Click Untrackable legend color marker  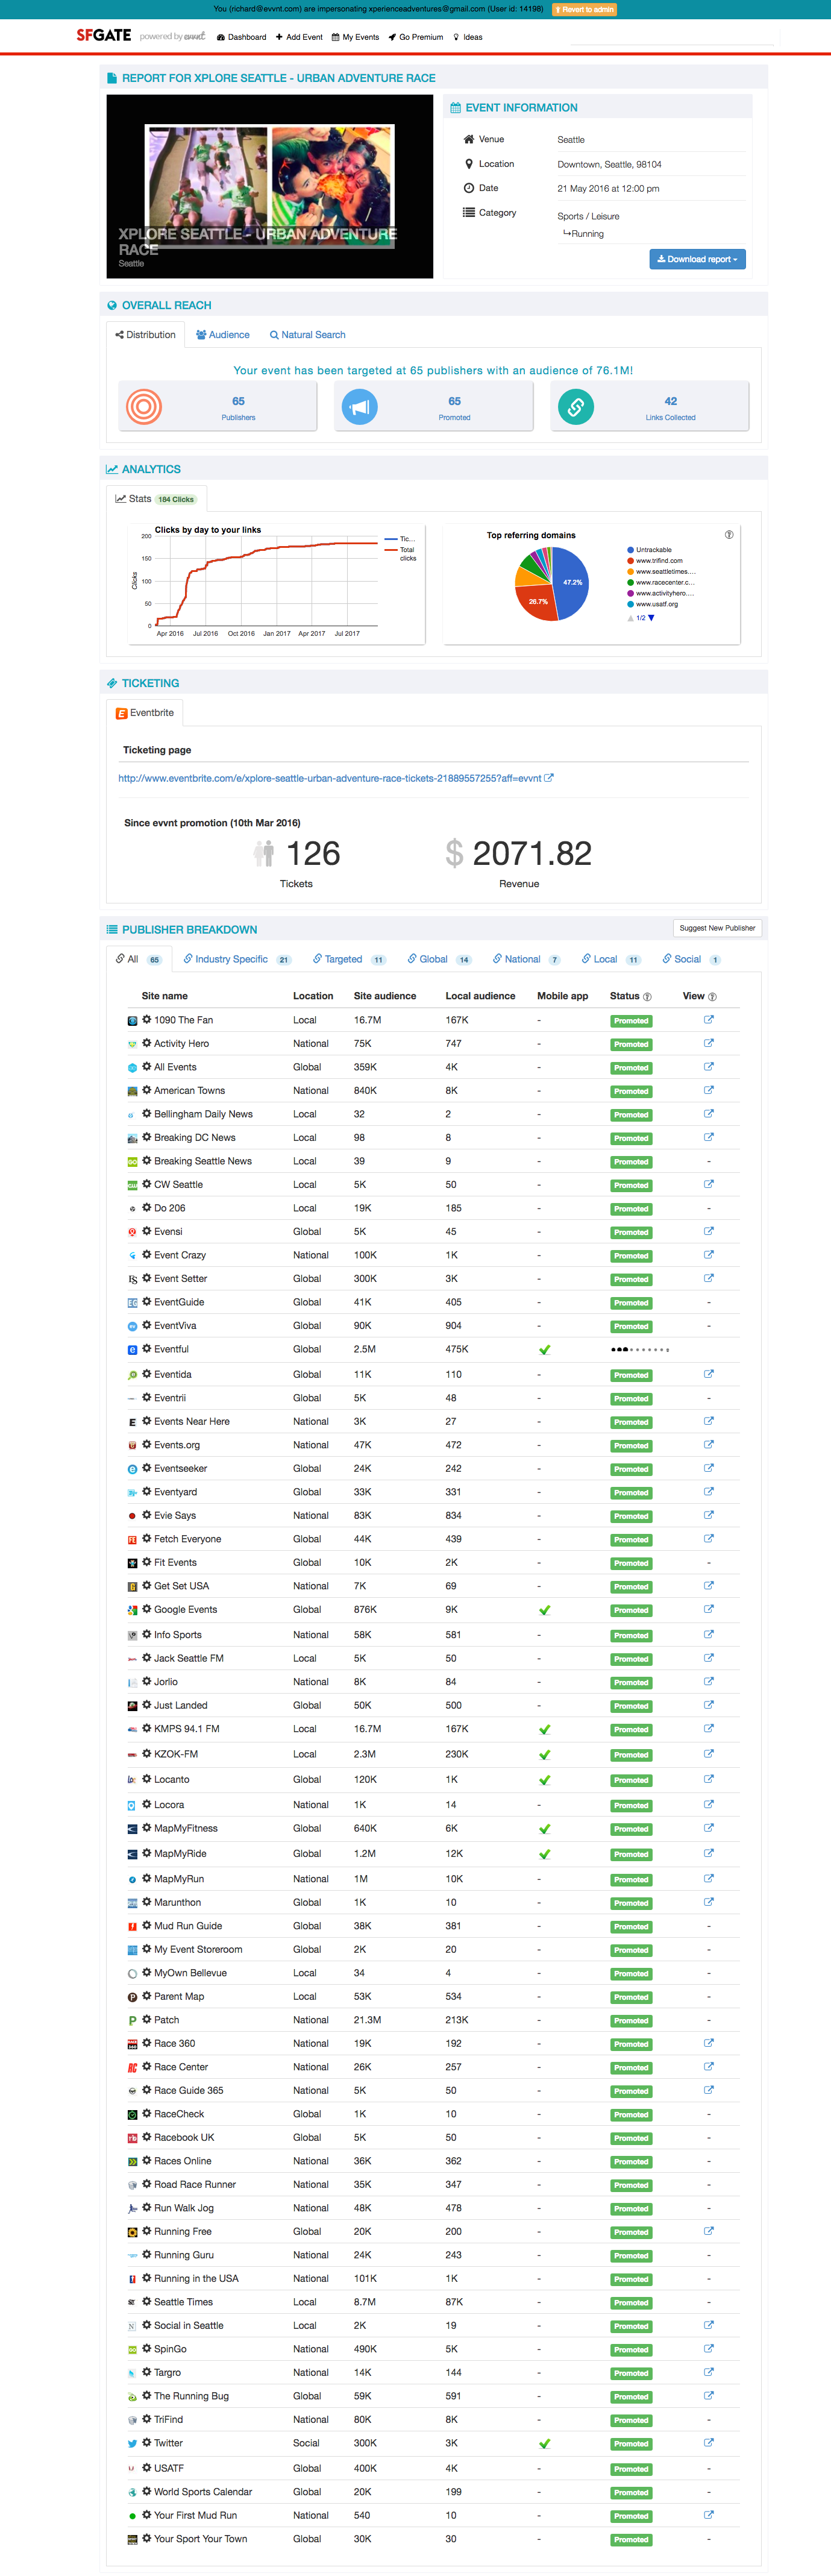point(630,550)
